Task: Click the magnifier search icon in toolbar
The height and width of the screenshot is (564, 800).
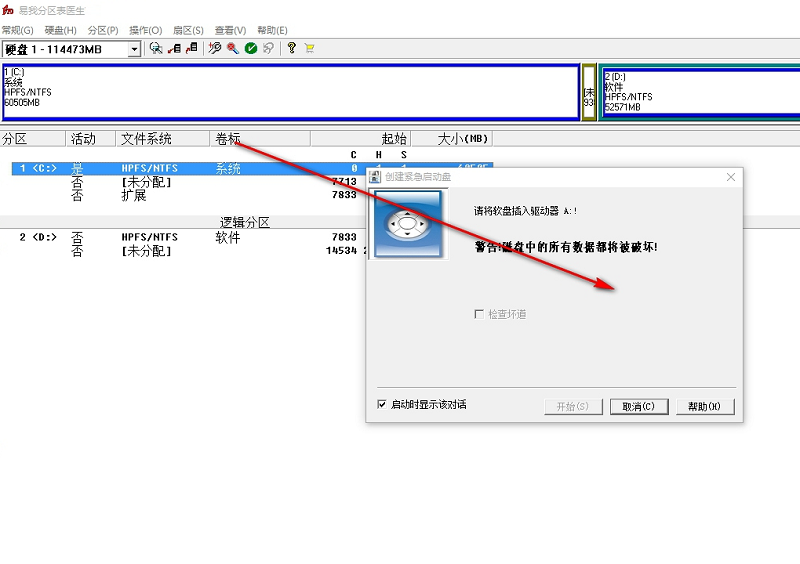Action: pyautogui.click(x=156, y=48)
